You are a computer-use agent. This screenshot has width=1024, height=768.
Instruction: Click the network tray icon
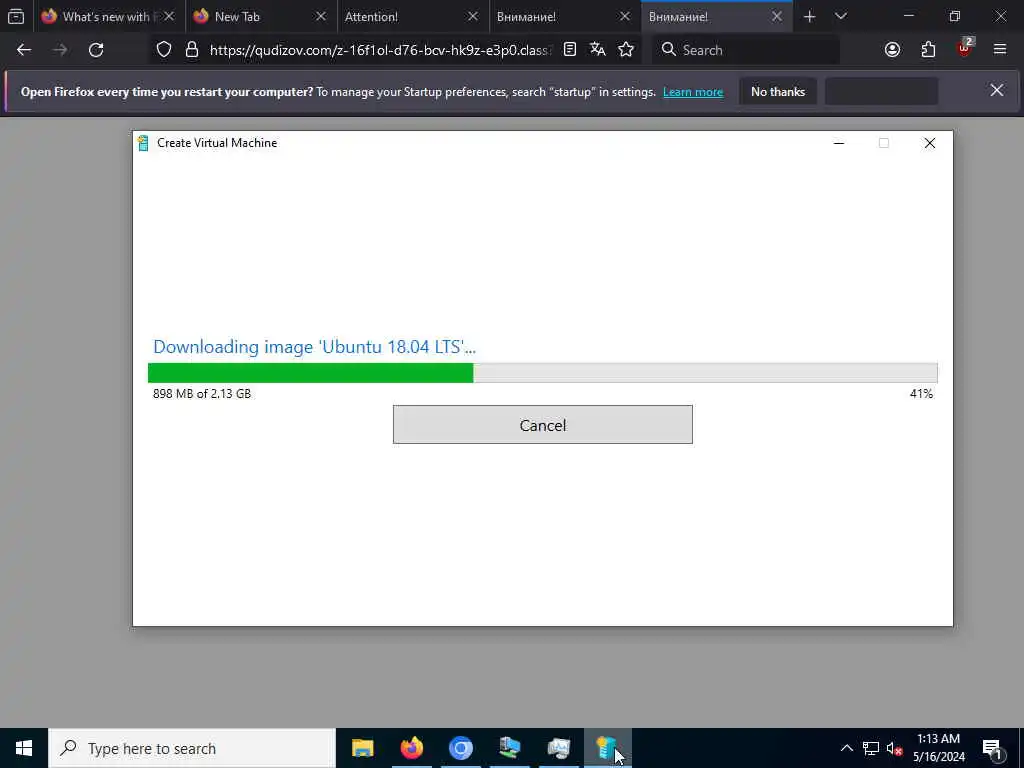[x=871, y=748]
